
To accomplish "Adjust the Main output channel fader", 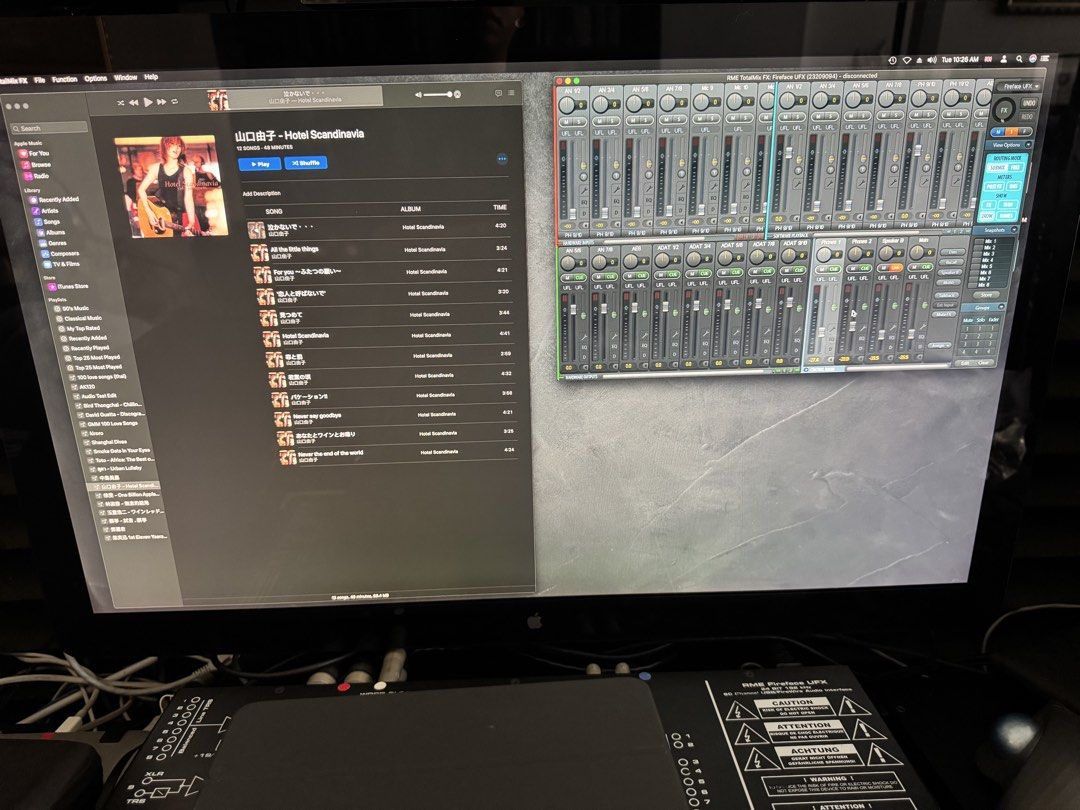I will click(x=911, y=332).
